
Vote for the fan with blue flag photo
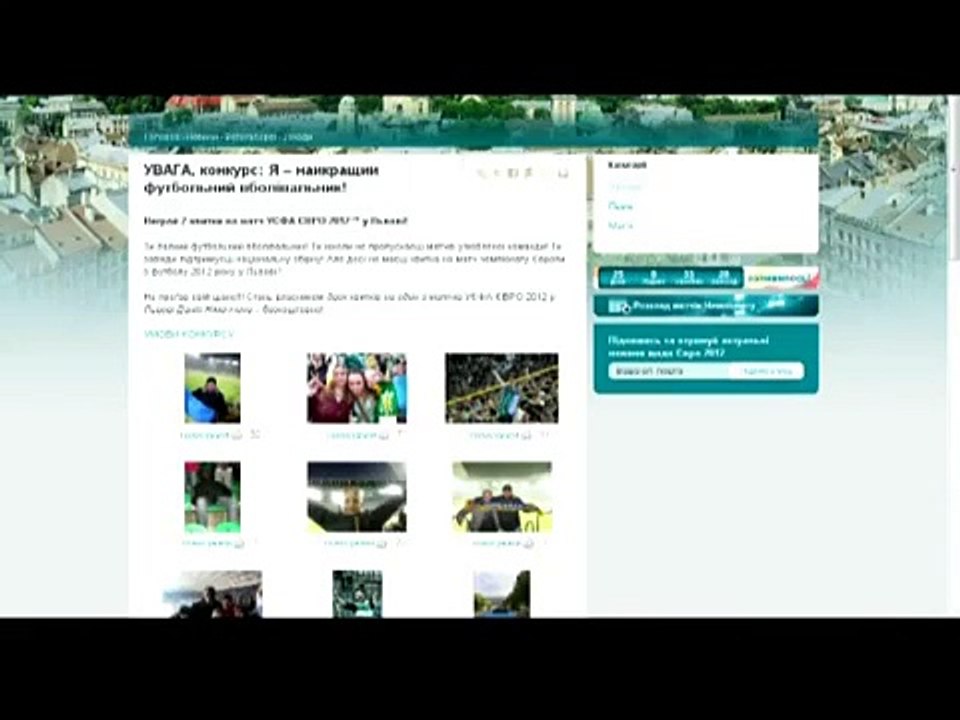pyautogui.click(x=211, y=435)
